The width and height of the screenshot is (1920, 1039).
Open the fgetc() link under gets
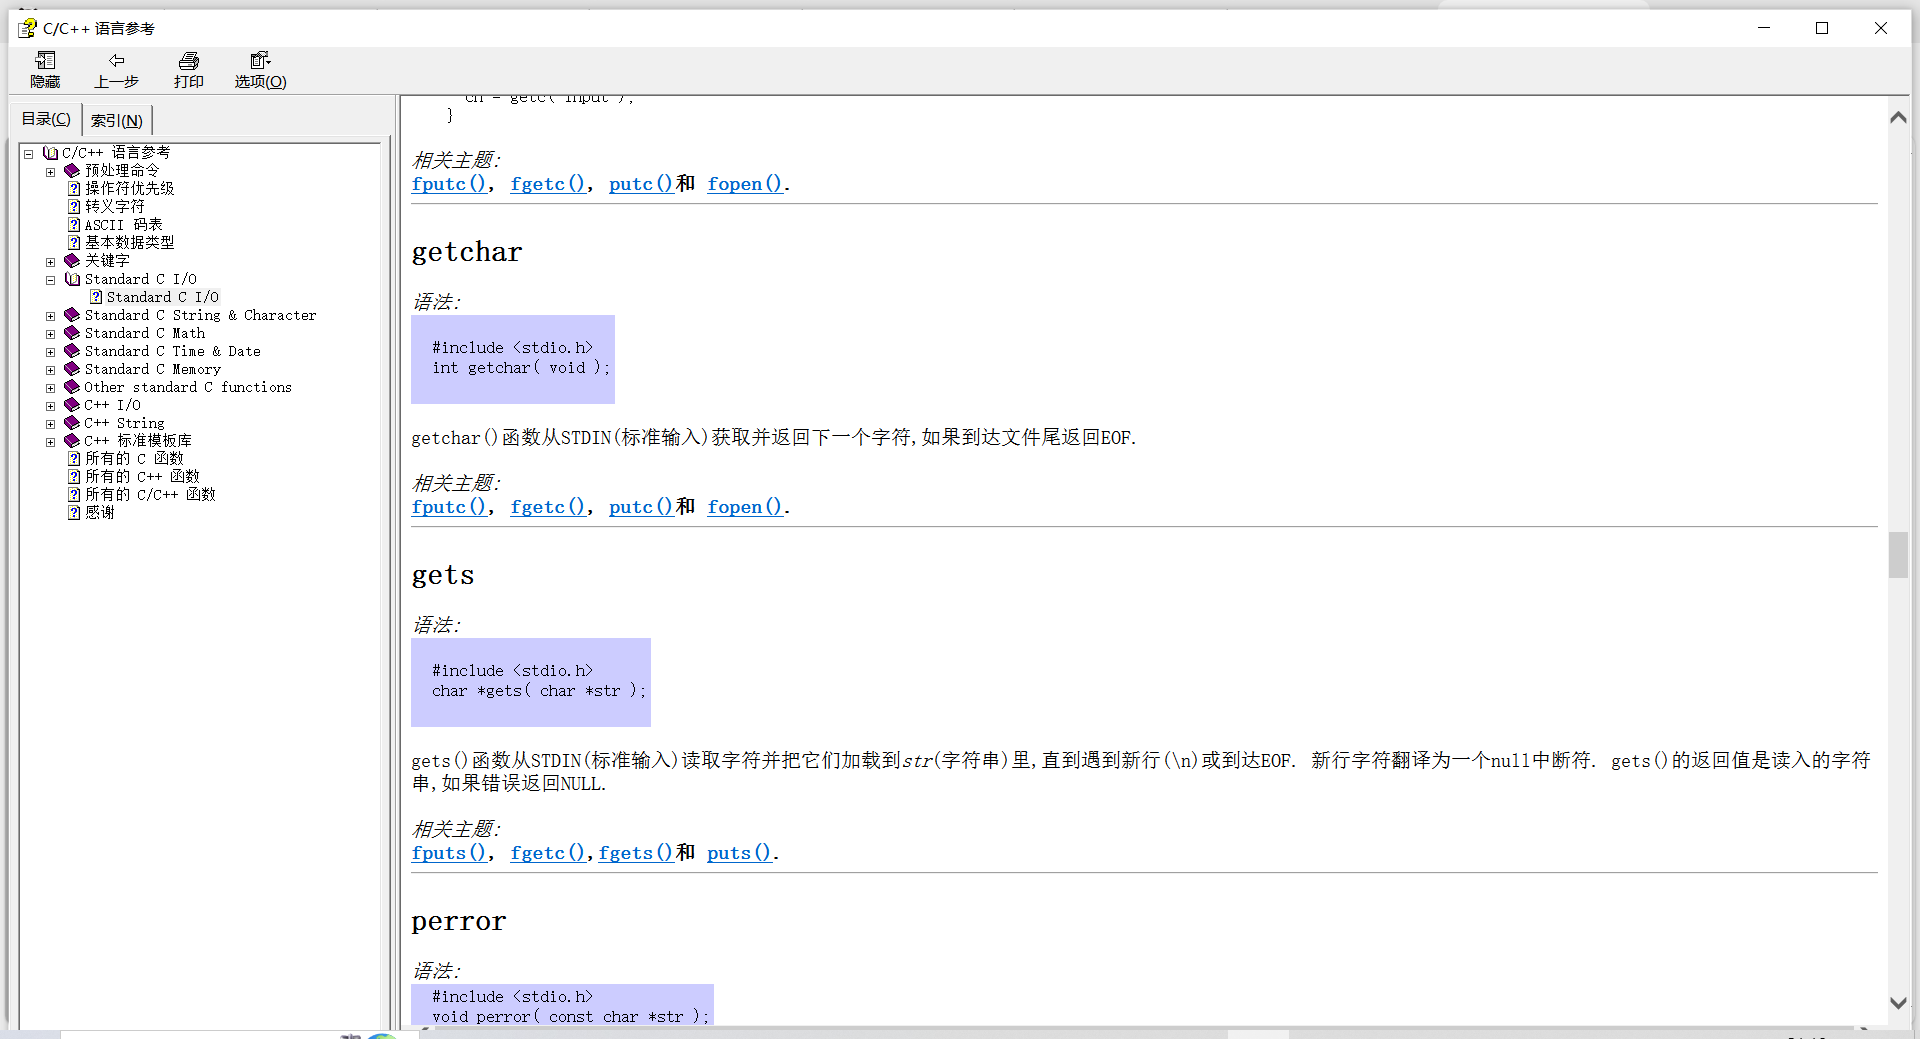[x=547, y=853]
